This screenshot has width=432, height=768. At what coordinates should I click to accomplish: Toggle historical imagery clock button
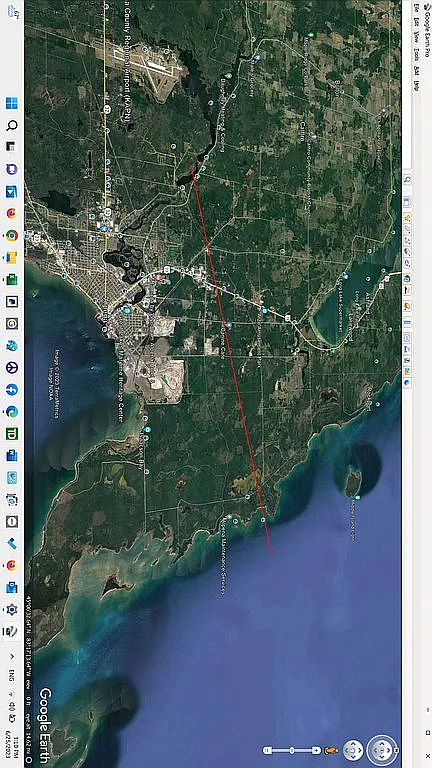[407, 279]
